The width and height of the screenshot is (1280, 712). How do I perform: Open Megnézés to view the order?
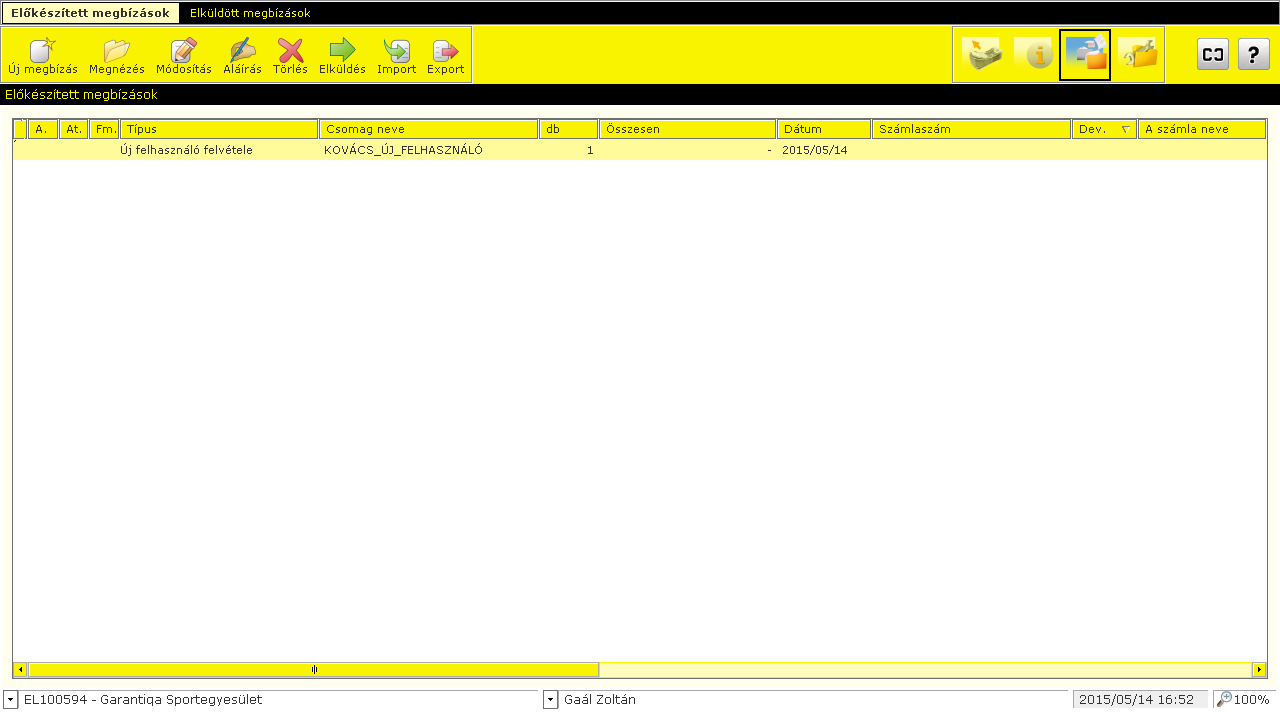[x=117, y=56]
